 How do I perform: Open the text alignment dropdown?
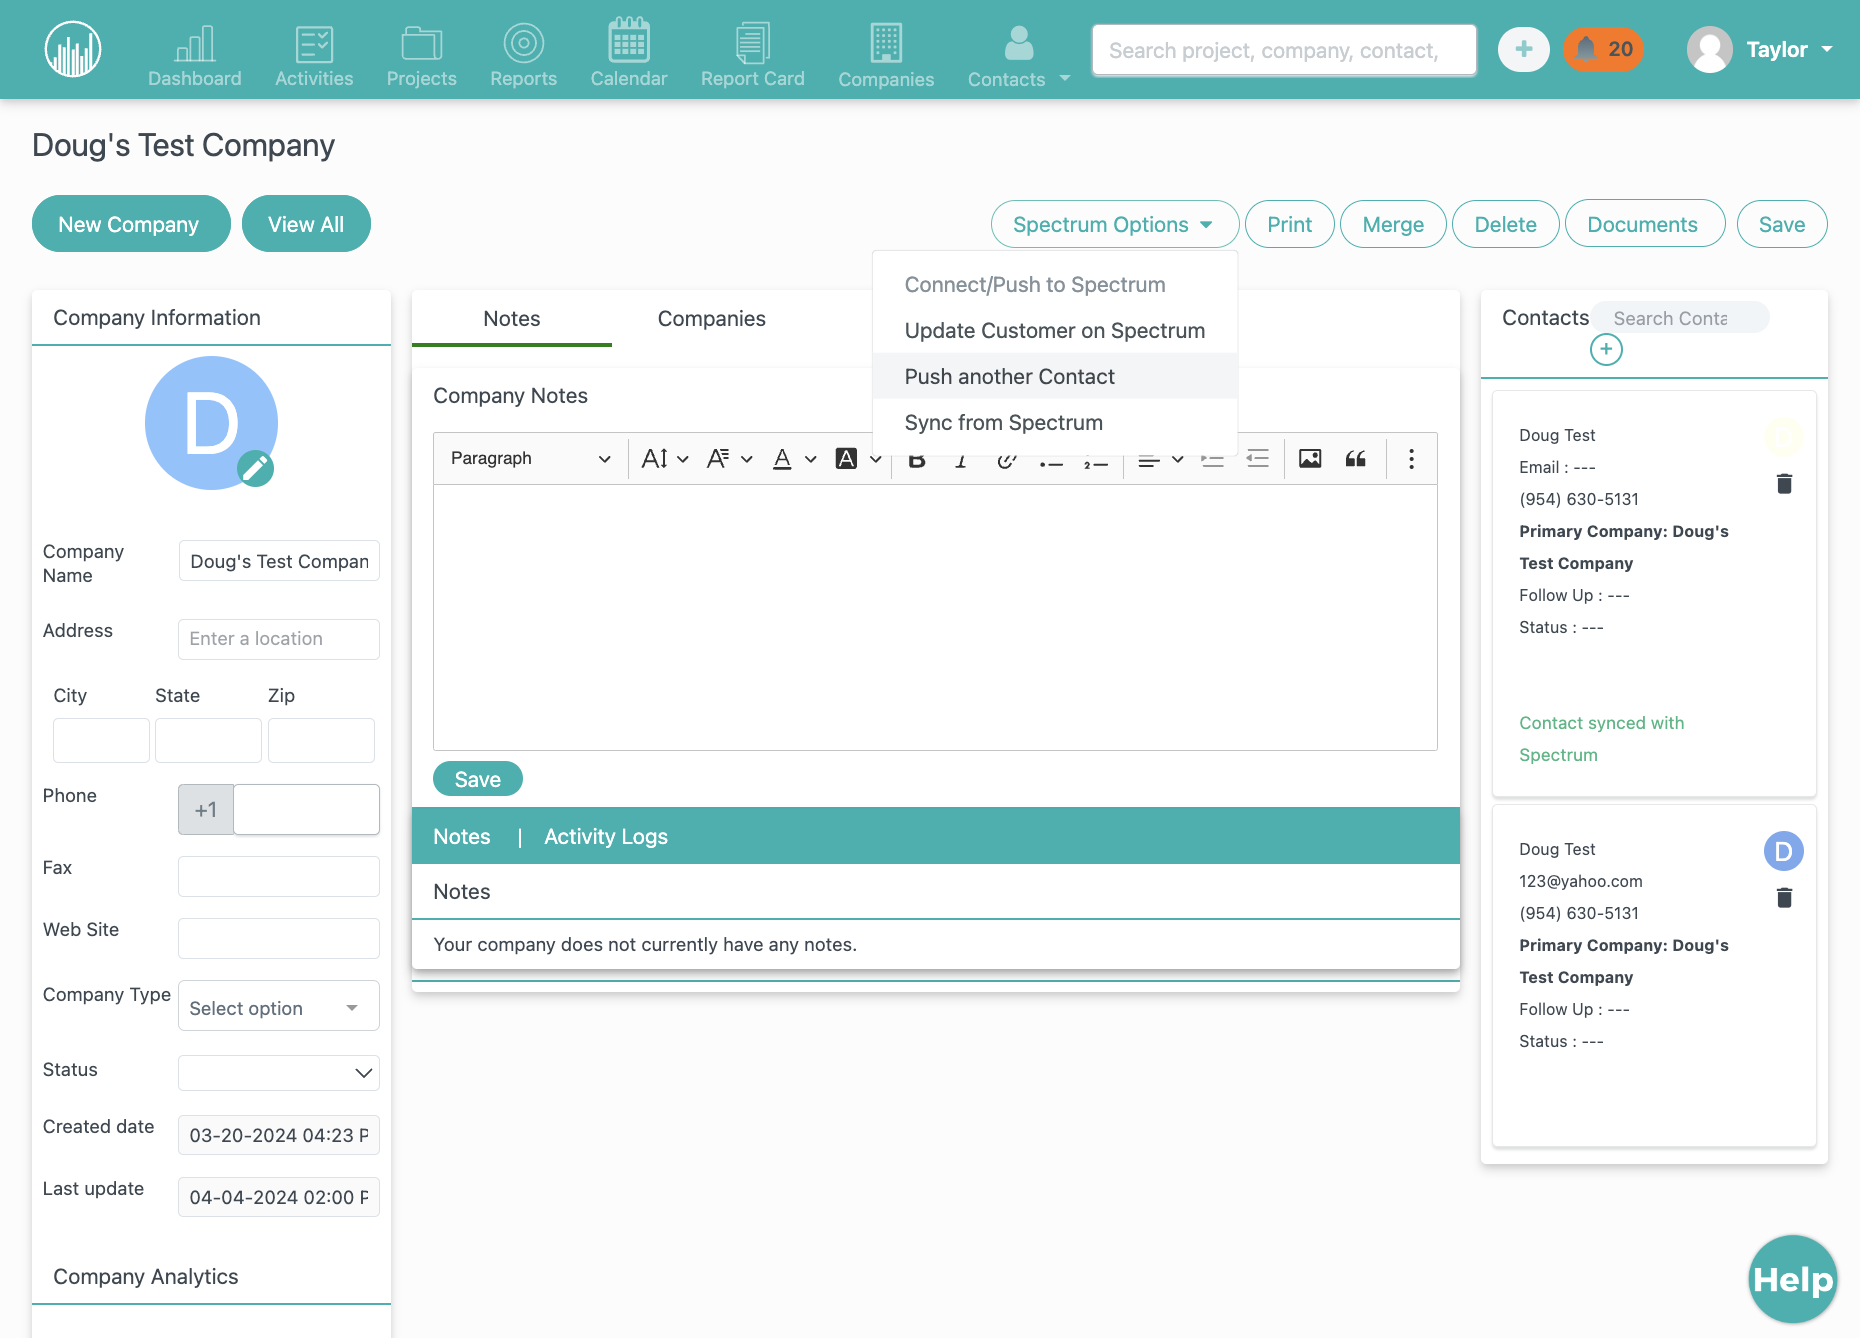click(x=1160, y=458)
